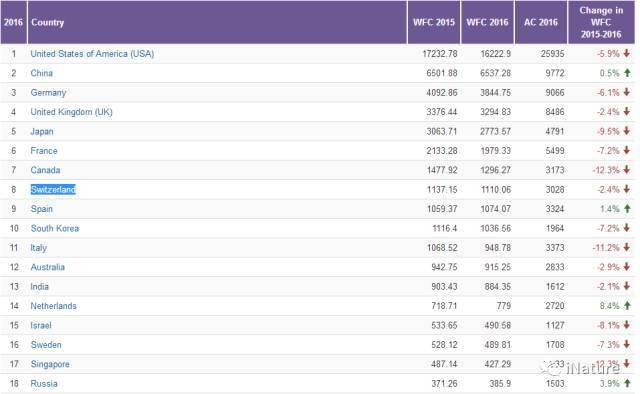This screenshot has width=640, height=394.
Task: Sort by the AC 2016 column header
Action: (541, 22)
